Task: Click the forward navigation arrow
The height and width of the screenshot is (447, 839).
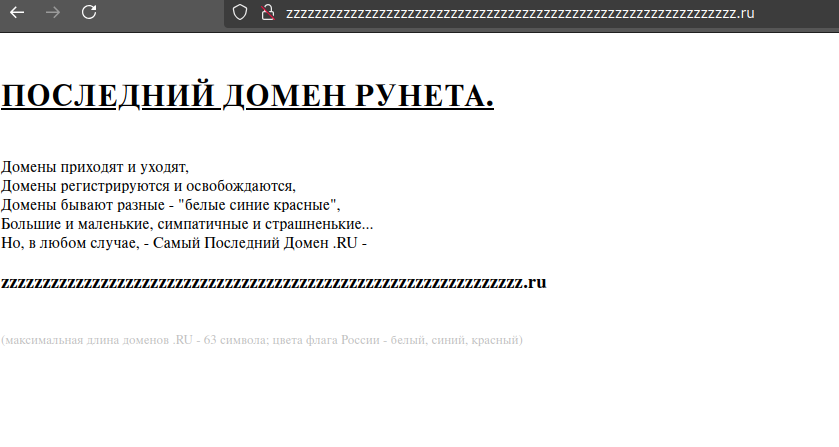Action: [x=53, y=12]
